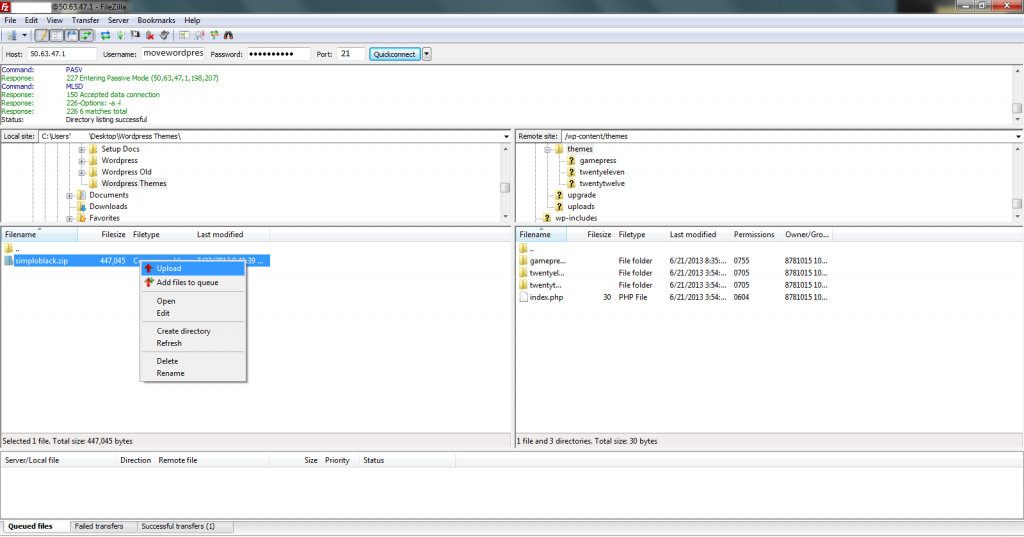
Task: Click the directory comparison colored-columns icon
Action: coord(184,35)
